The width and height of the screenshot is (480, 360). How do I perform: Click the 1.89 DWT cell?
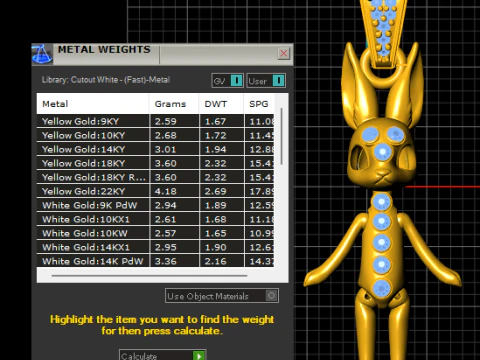pos(222,205)
